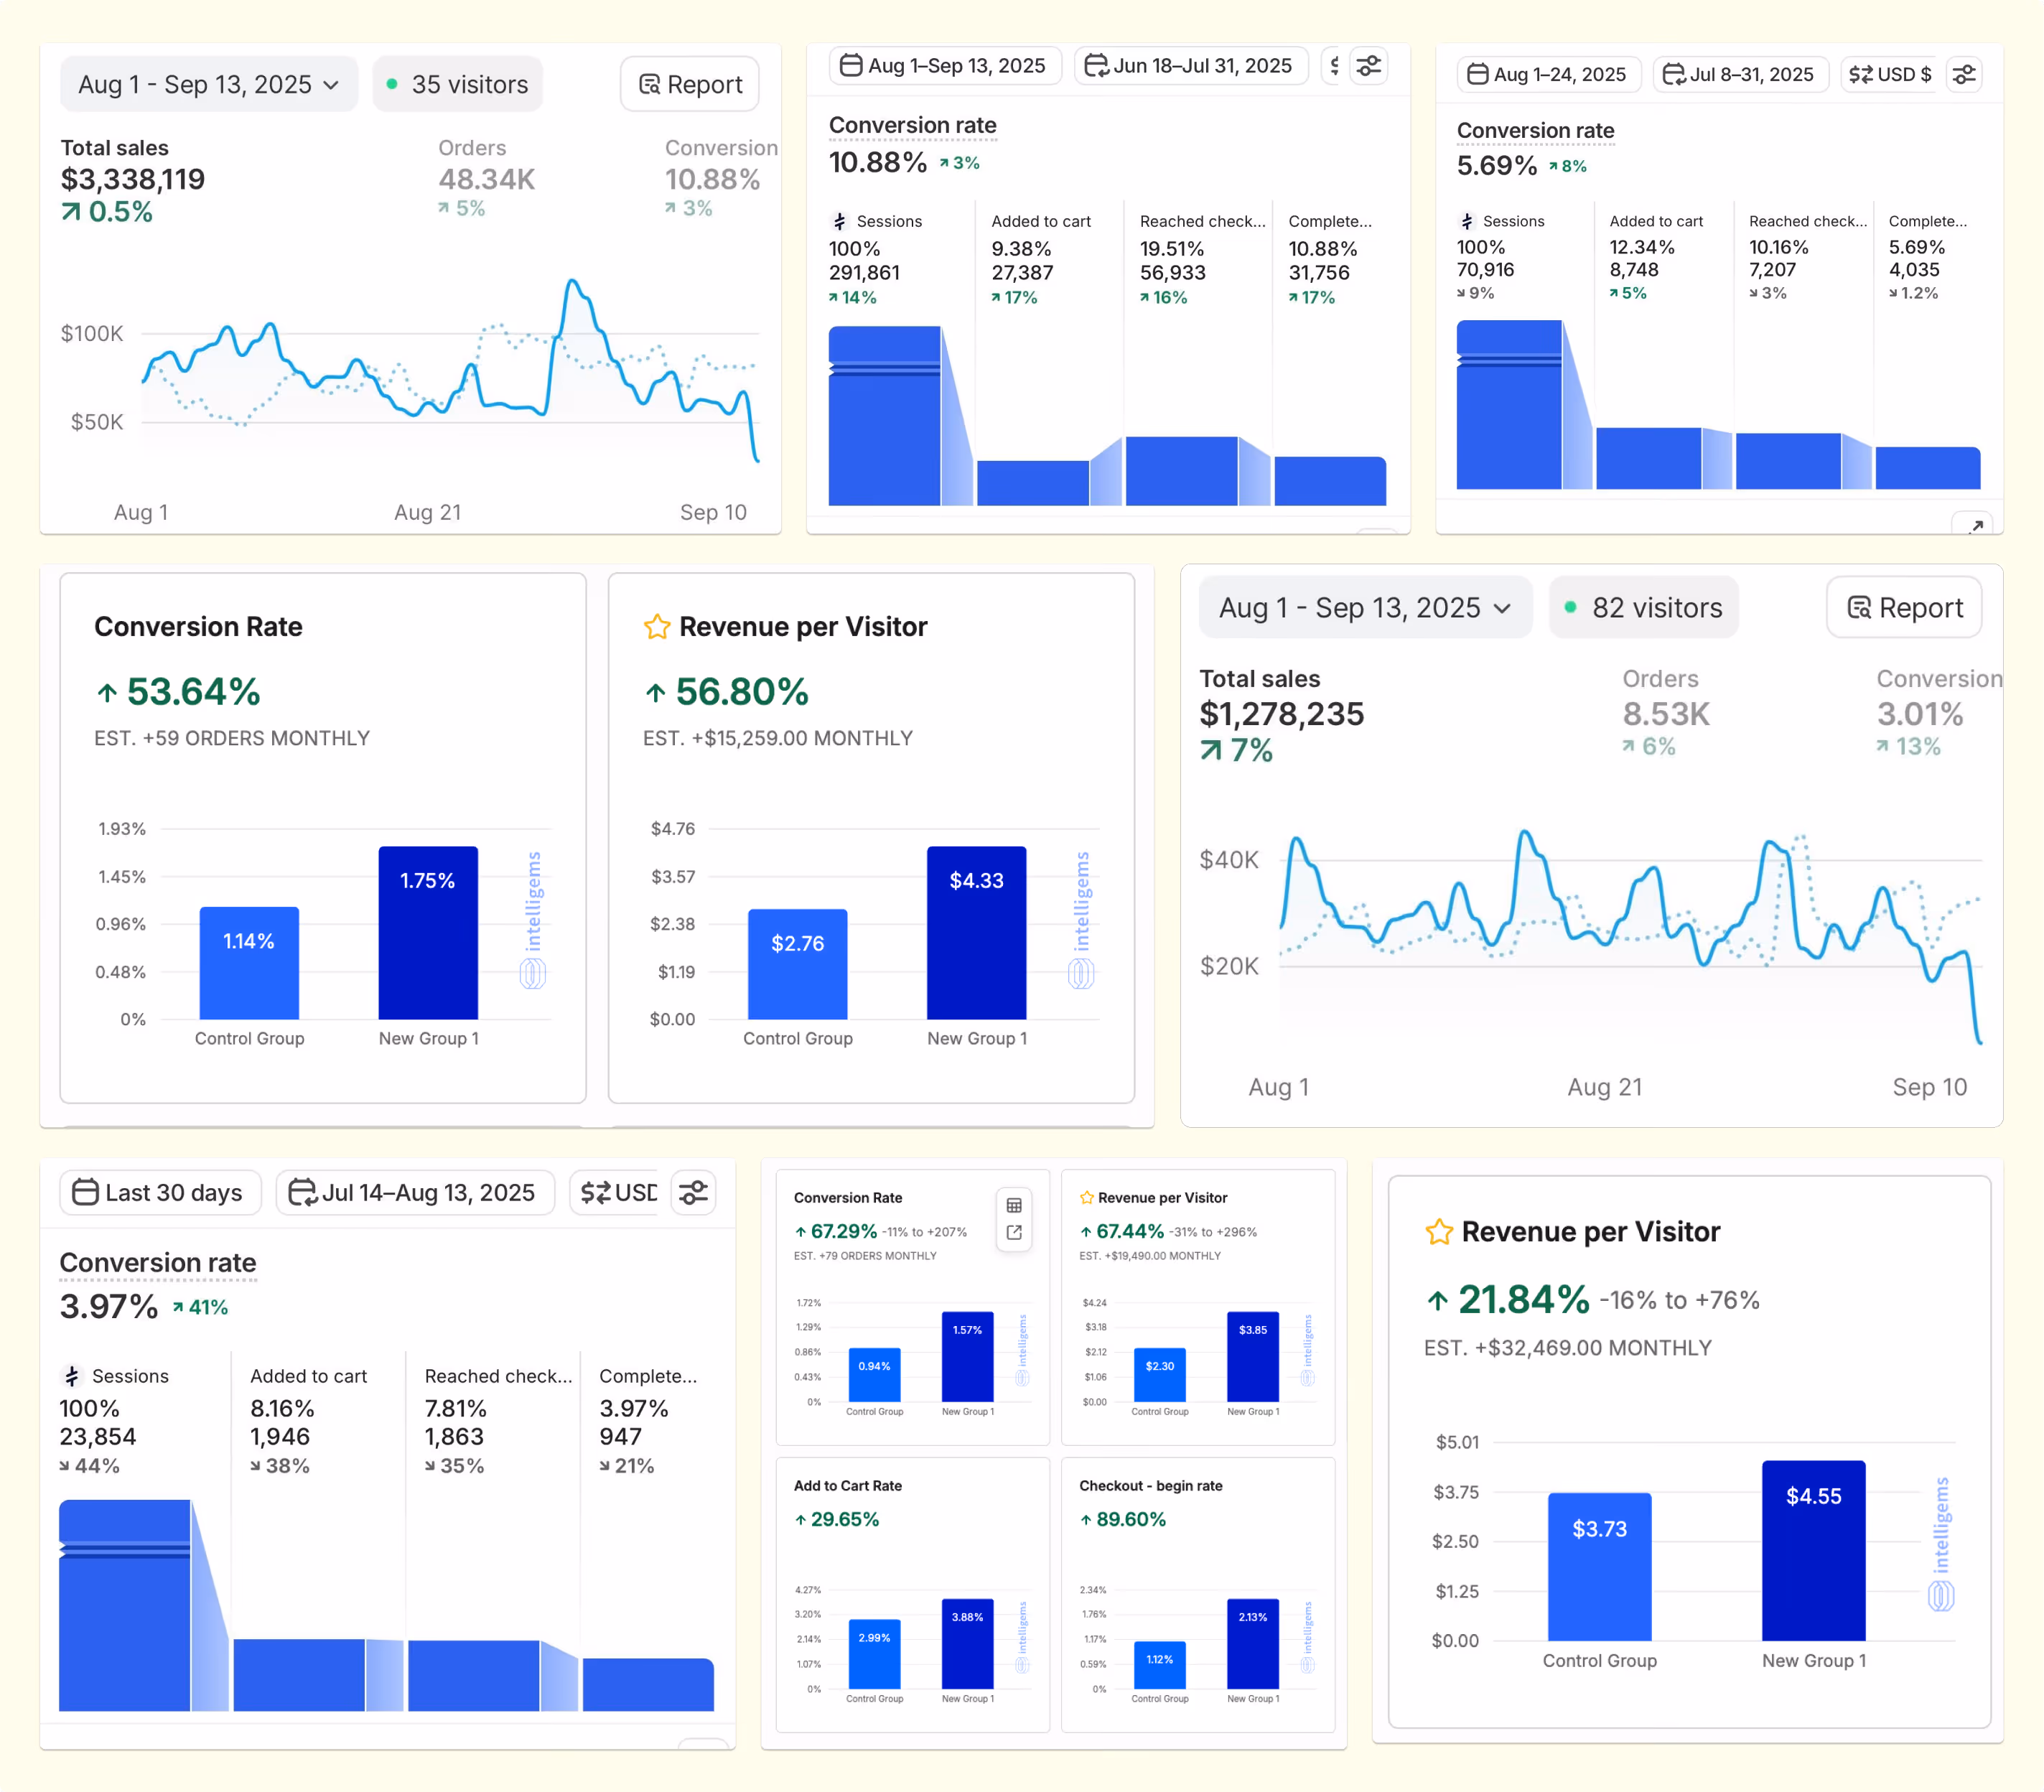Screen dimensions: 2044x1792
Task: Click the $4.55 New Group 1 bar
Action: pyautogui.click(x=1813, y=1550)
